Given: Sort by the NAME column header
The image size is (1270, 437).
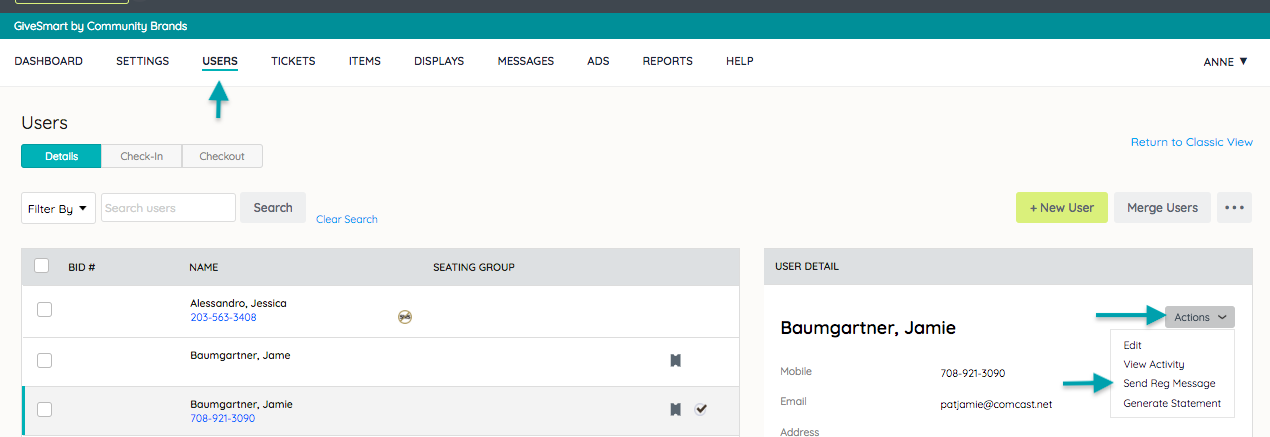Looking at the screenshot, I should (x=203, y=267).
